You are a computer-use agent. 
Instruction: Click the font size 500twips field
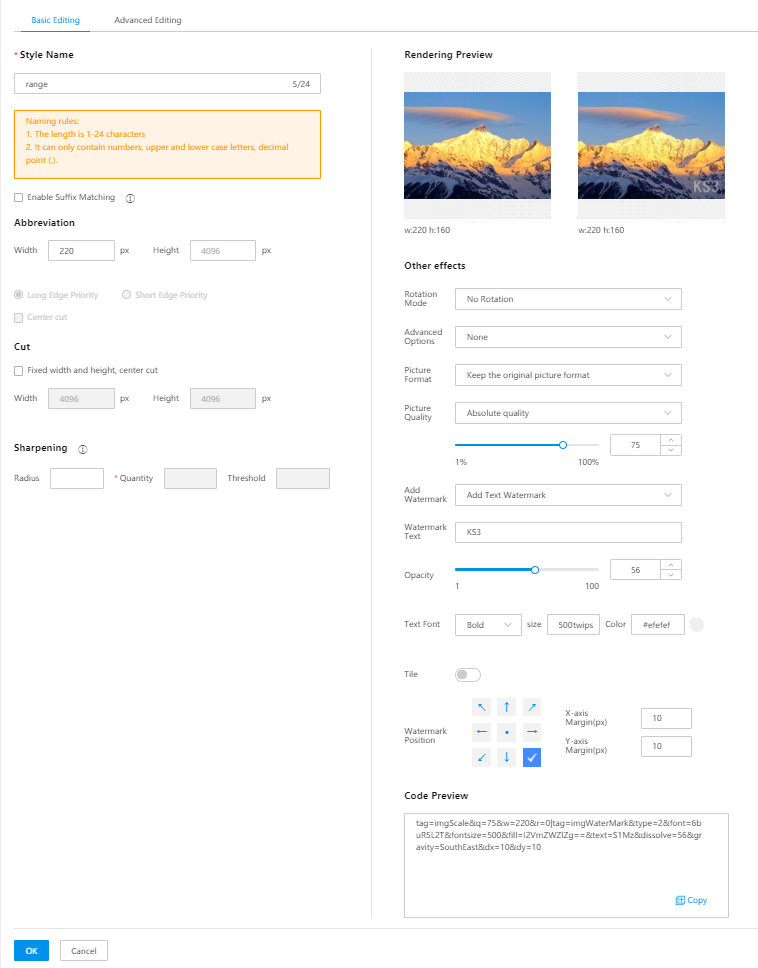pyautogui.click(x=573, y=625)
